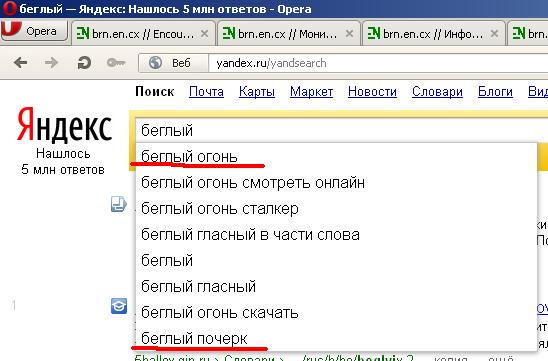Choose suggestion 'беглый огонь скачать'
548x361 pixels.
click(336, 312)
